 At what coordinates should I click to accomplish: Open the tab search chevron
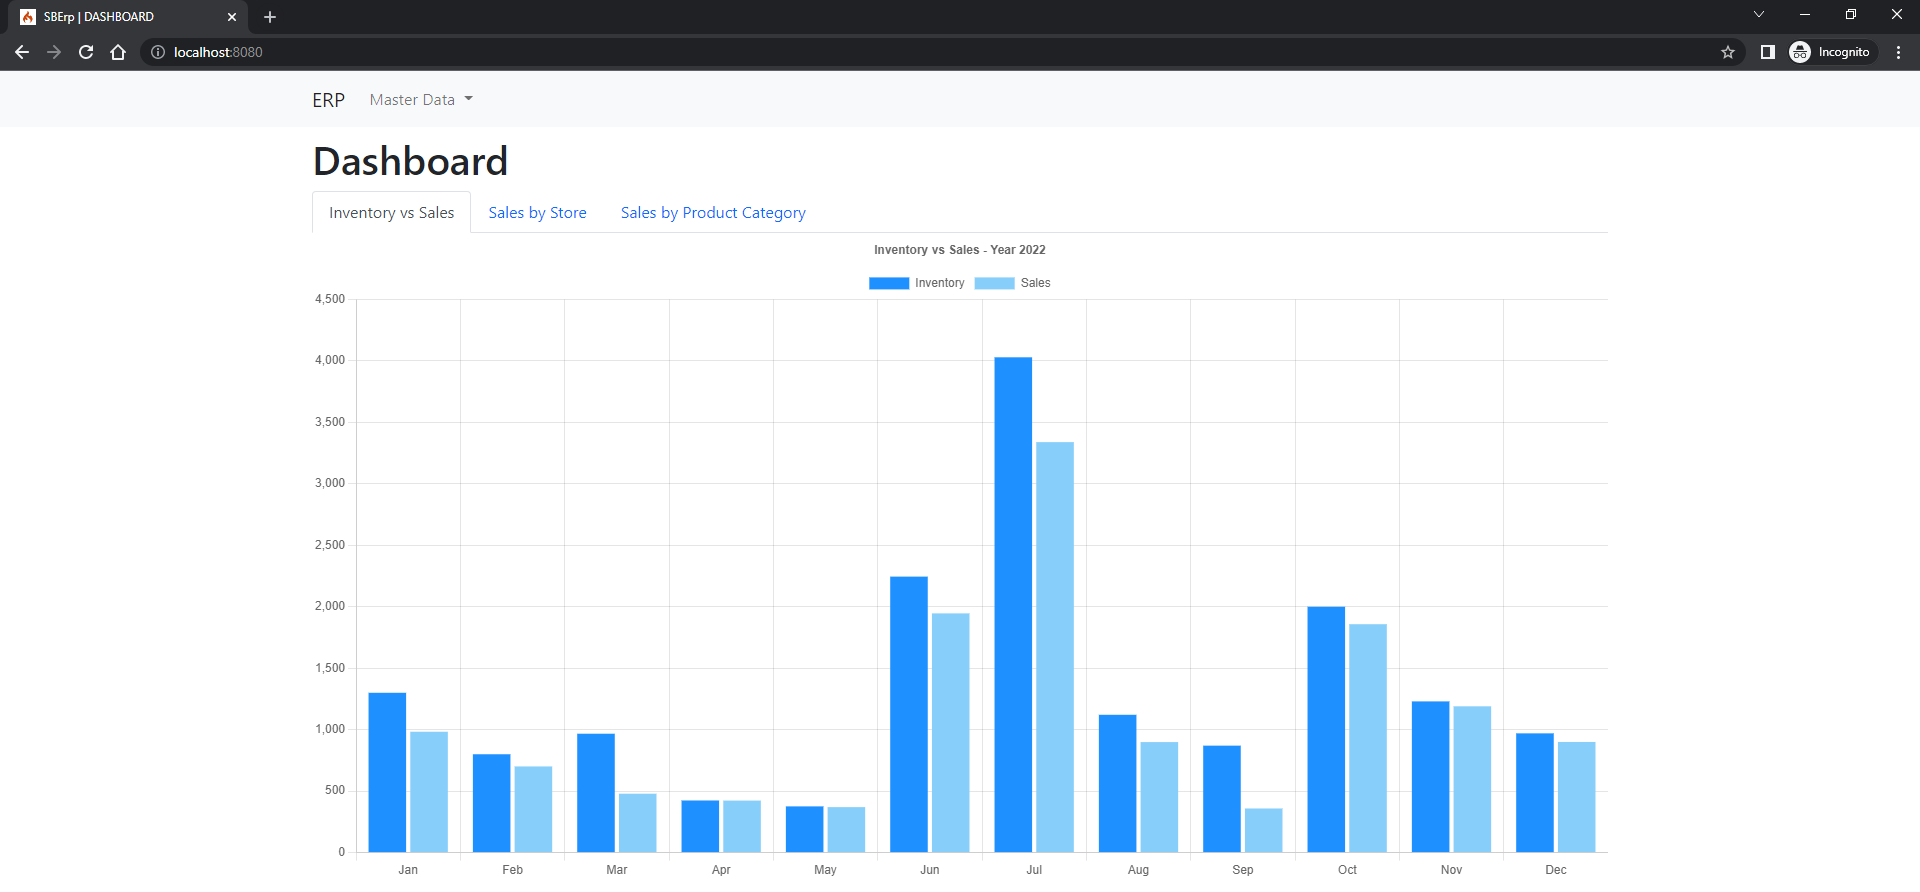[1759, 14]
